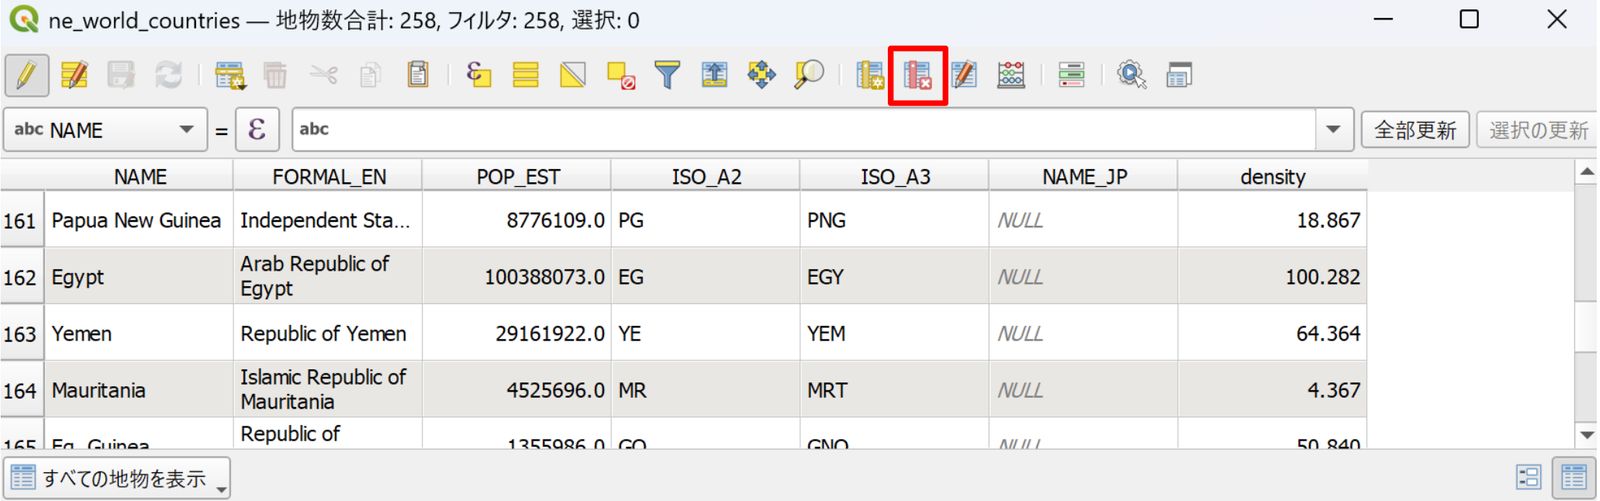
Task: Select row 164 by its row number
Action: pos(20,391)
